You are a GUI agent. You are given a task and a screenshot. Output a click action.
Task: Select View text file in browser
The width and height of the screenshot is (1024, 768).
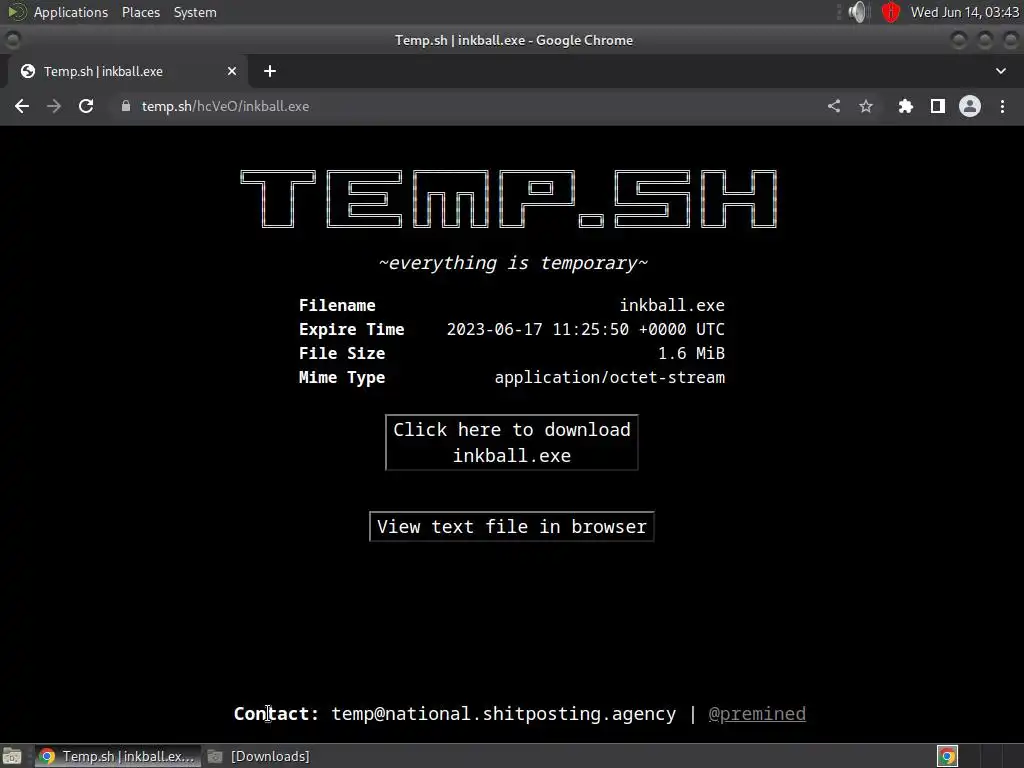tap(511, 526)
